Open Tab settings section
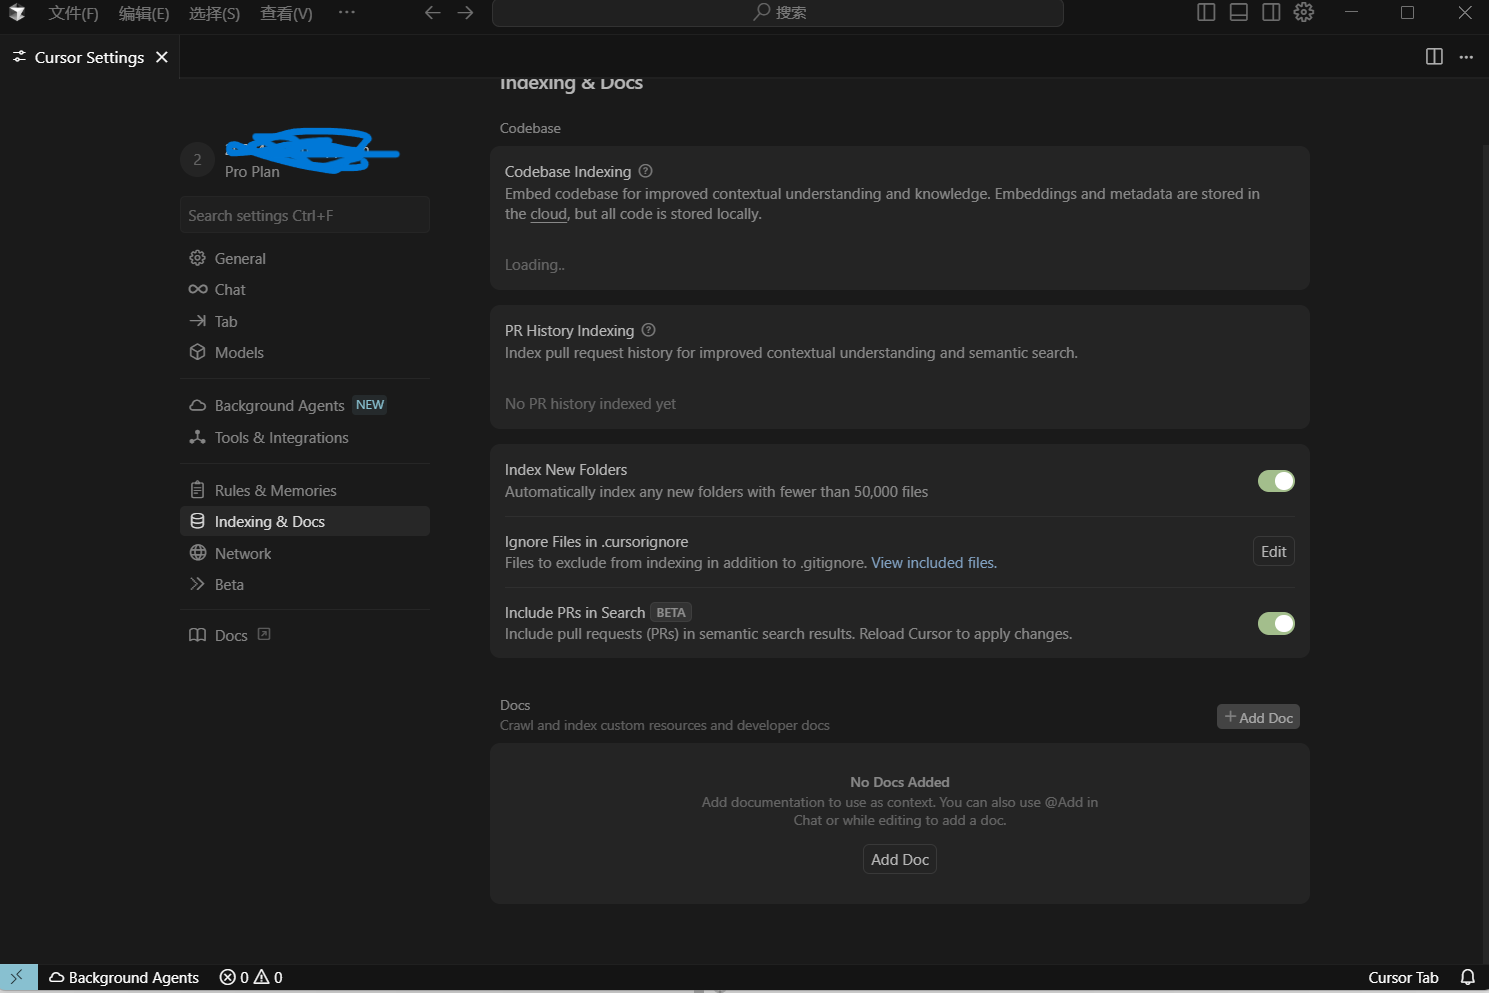This screenshot has height=993, width=1489. (x=305, y=321)
